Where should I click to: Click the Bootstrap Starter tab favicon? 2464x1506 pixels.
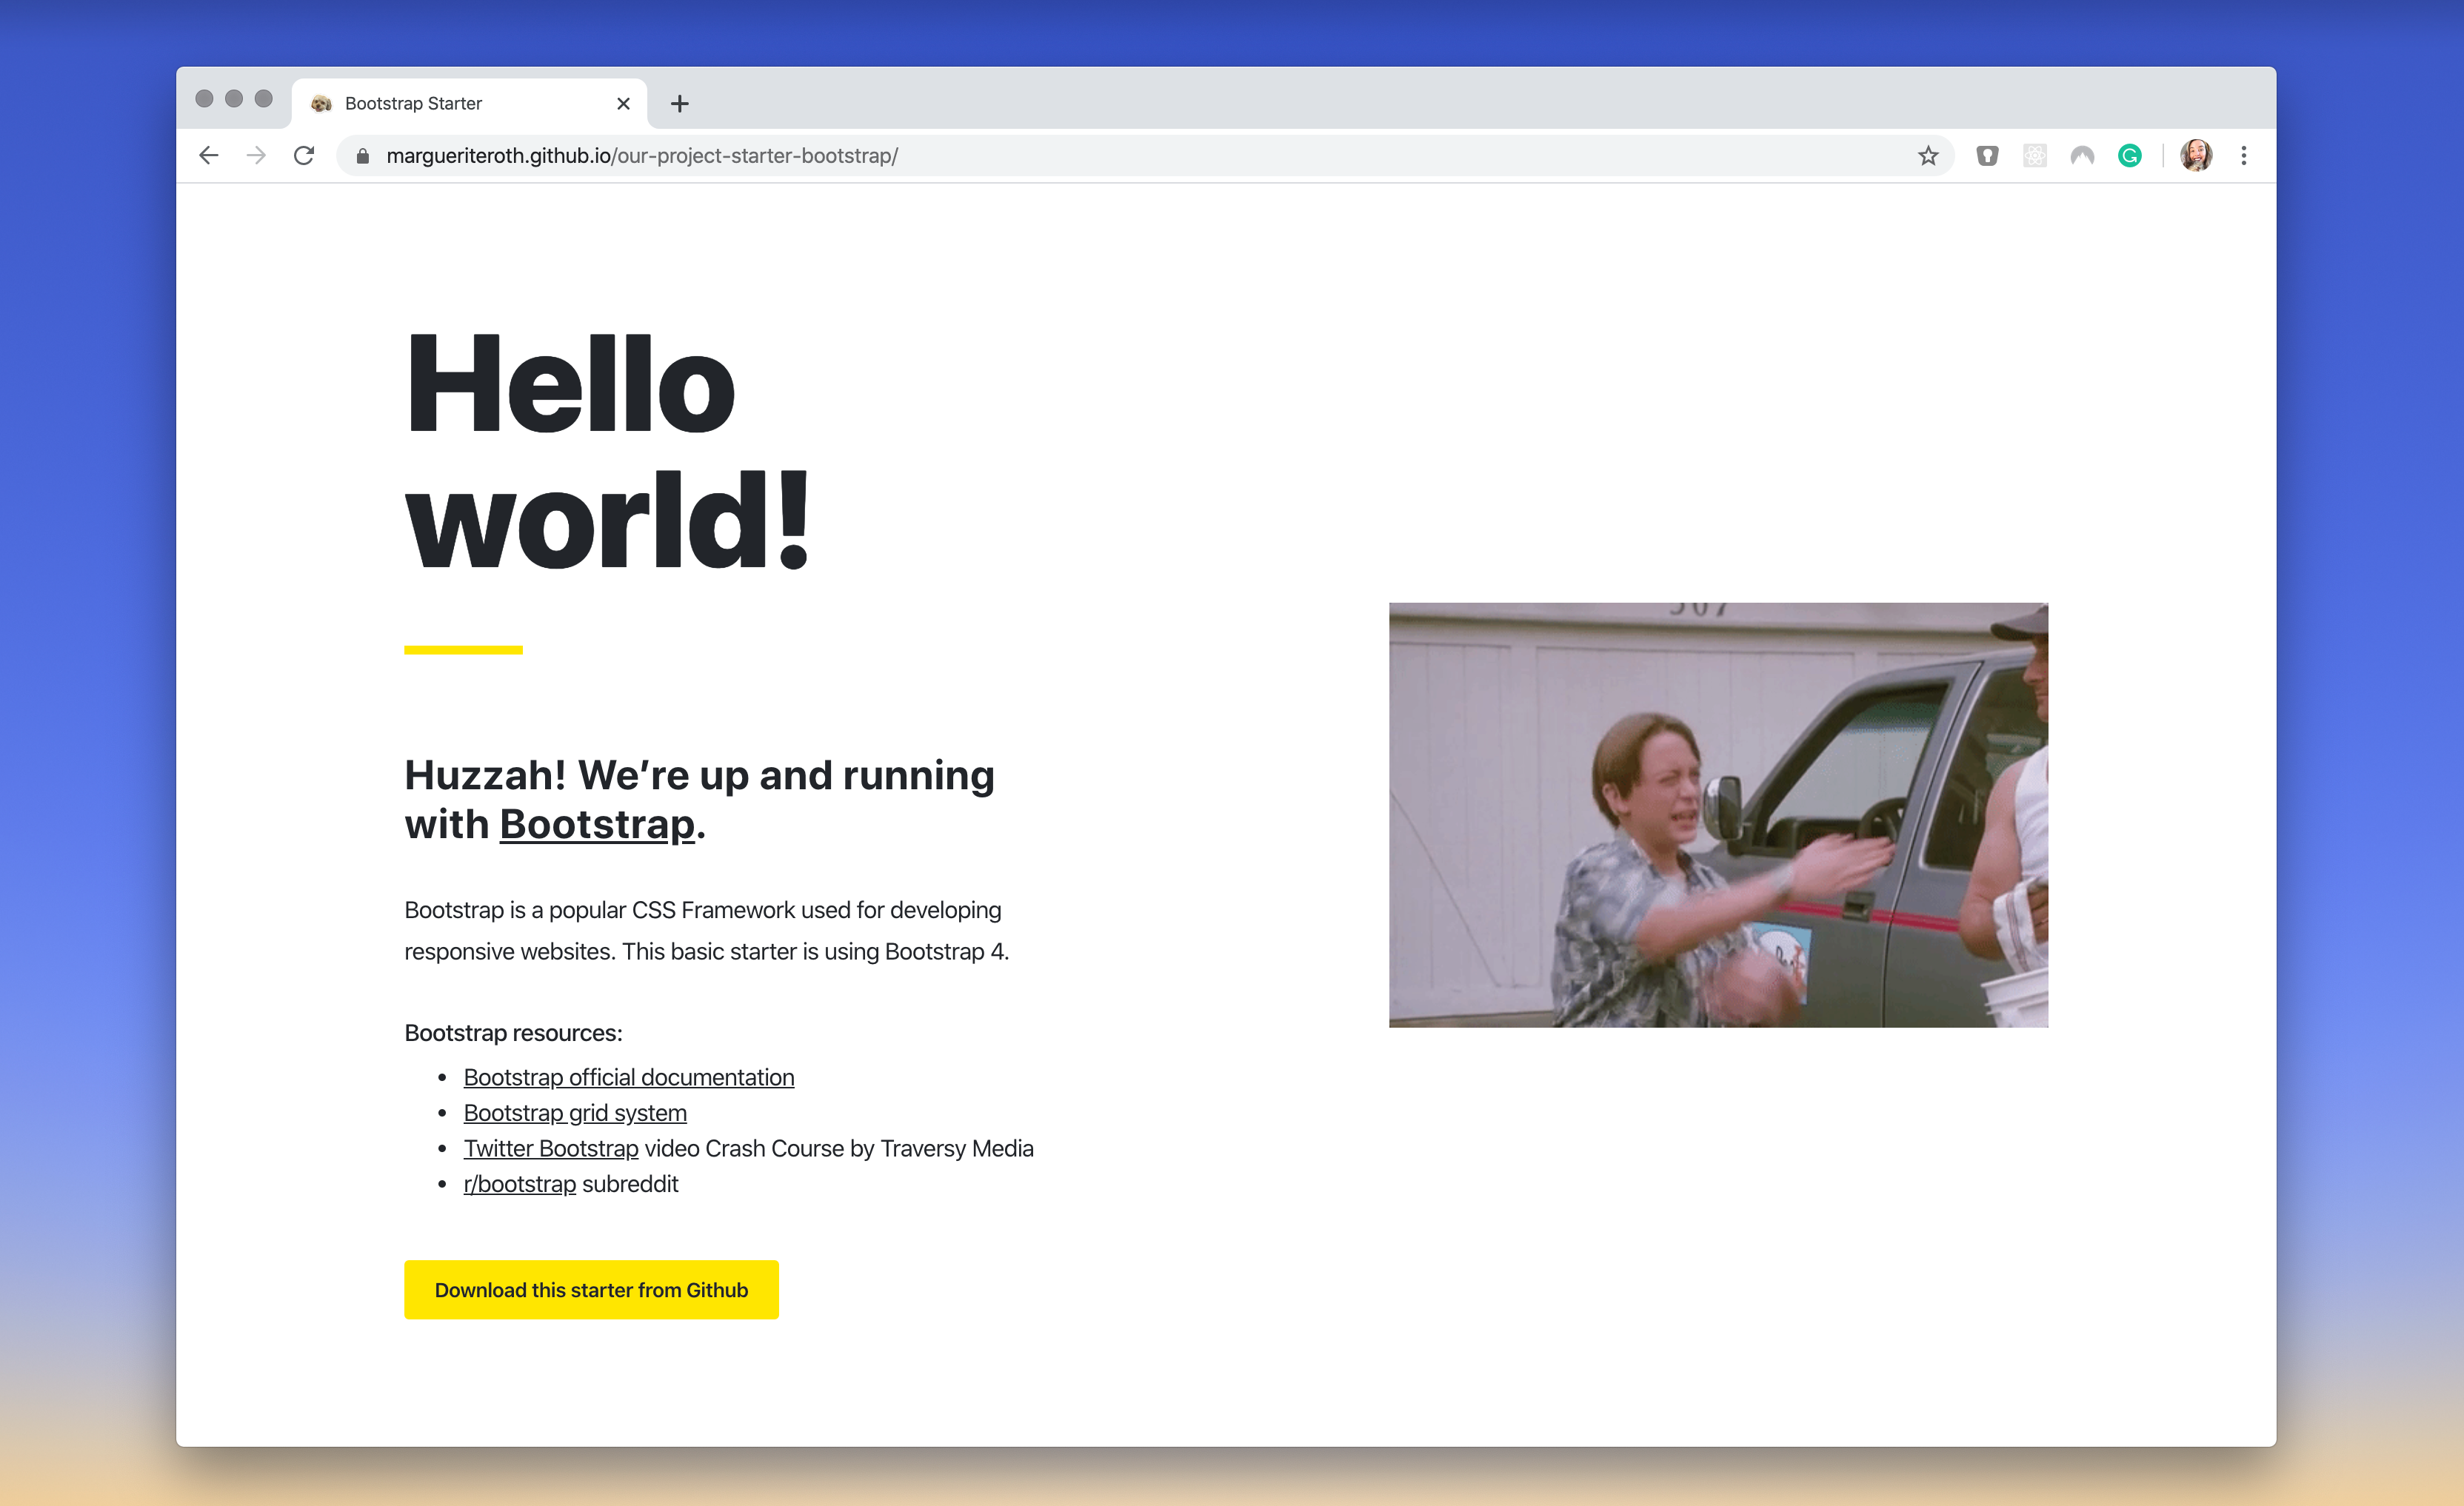pos(321,103)
